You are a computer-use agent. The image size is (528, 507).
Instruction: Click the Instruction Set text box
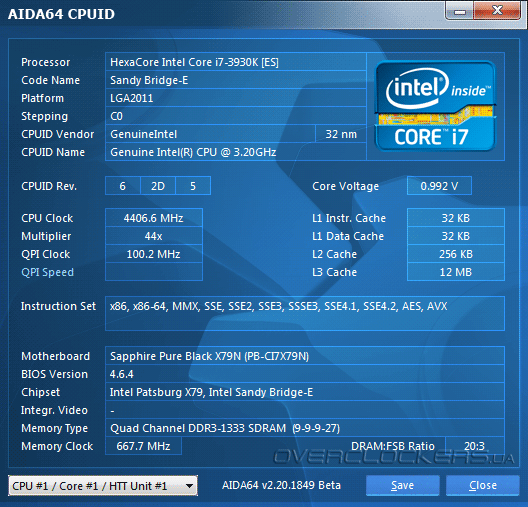pos(305,313)
